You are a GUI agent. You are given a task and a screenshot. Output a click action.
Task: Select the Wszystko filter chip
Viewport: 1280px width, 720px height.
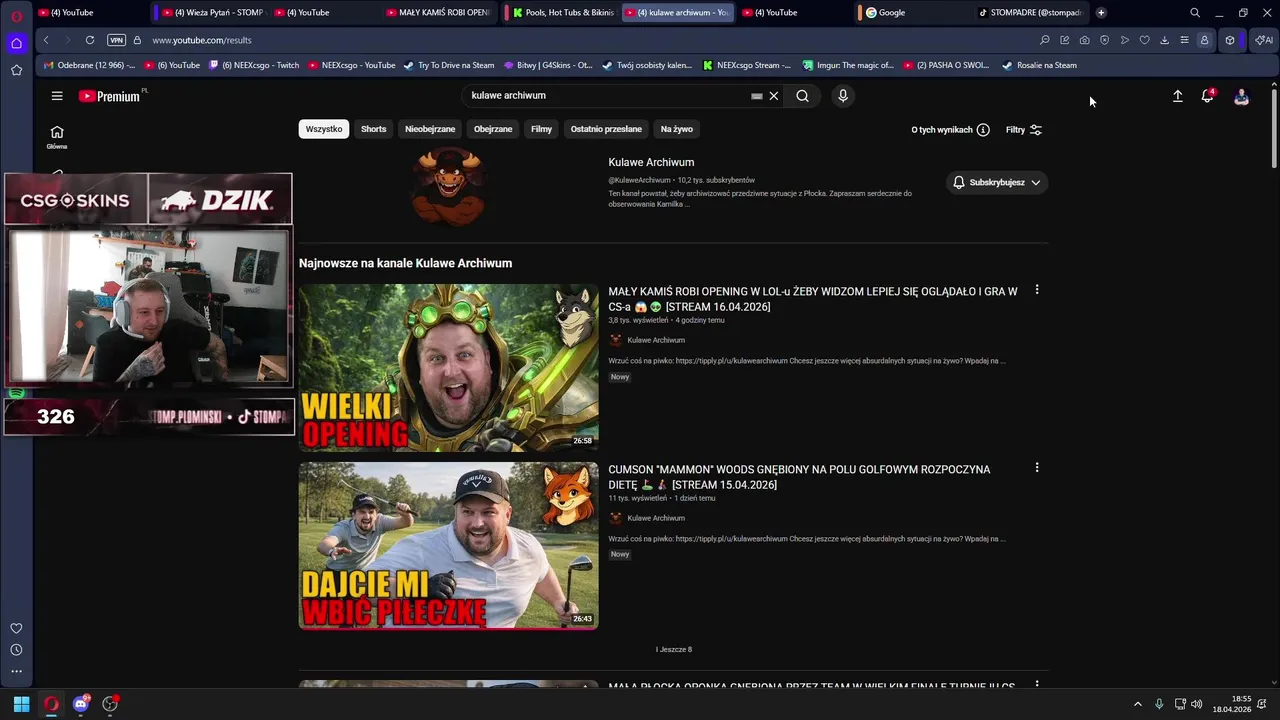[x=324, y=129]
